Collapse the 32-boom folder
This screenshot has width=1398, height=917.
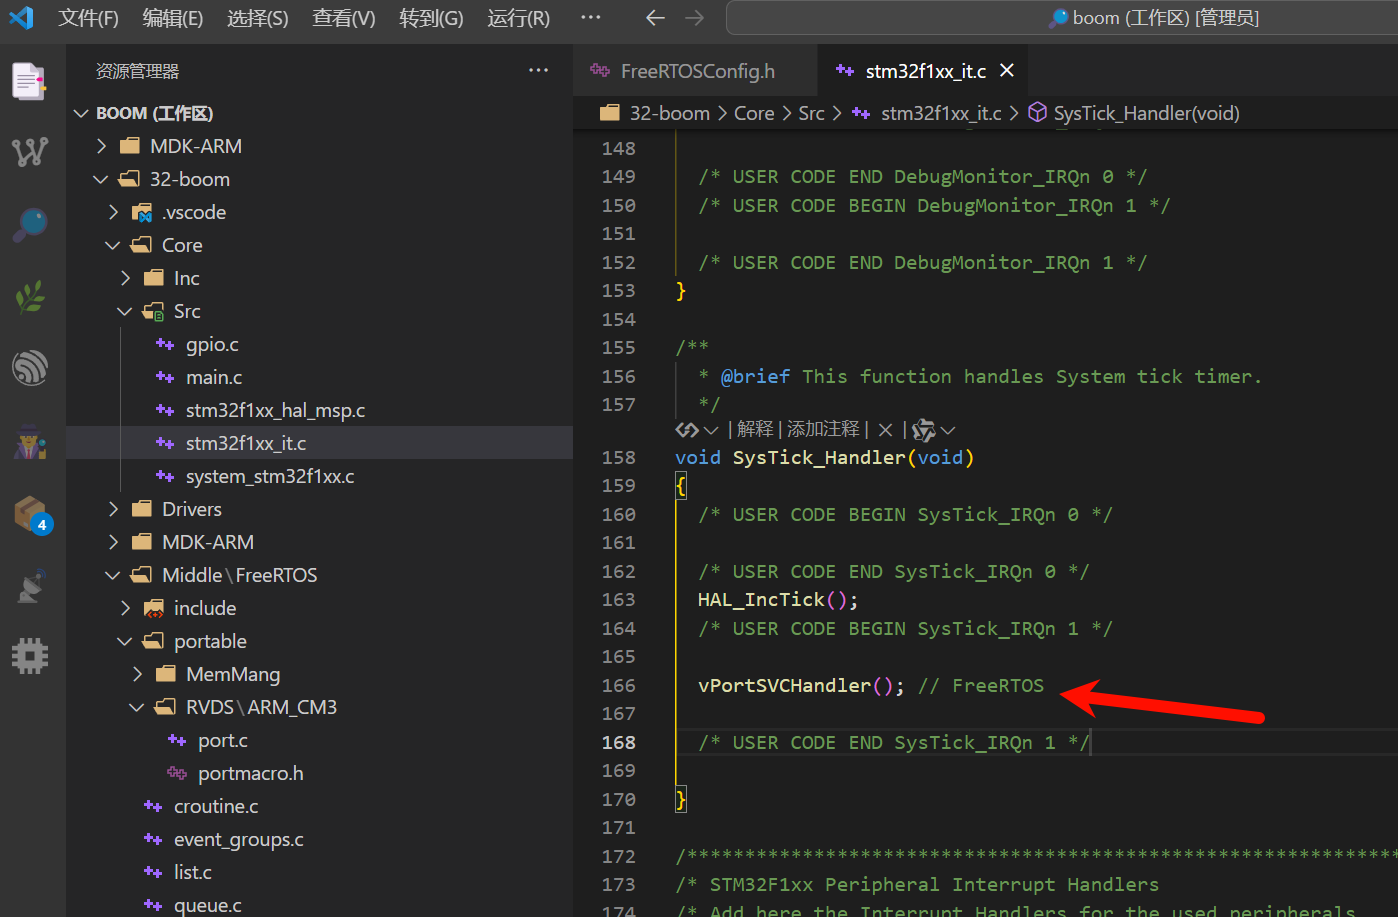[x=101, y=179]
